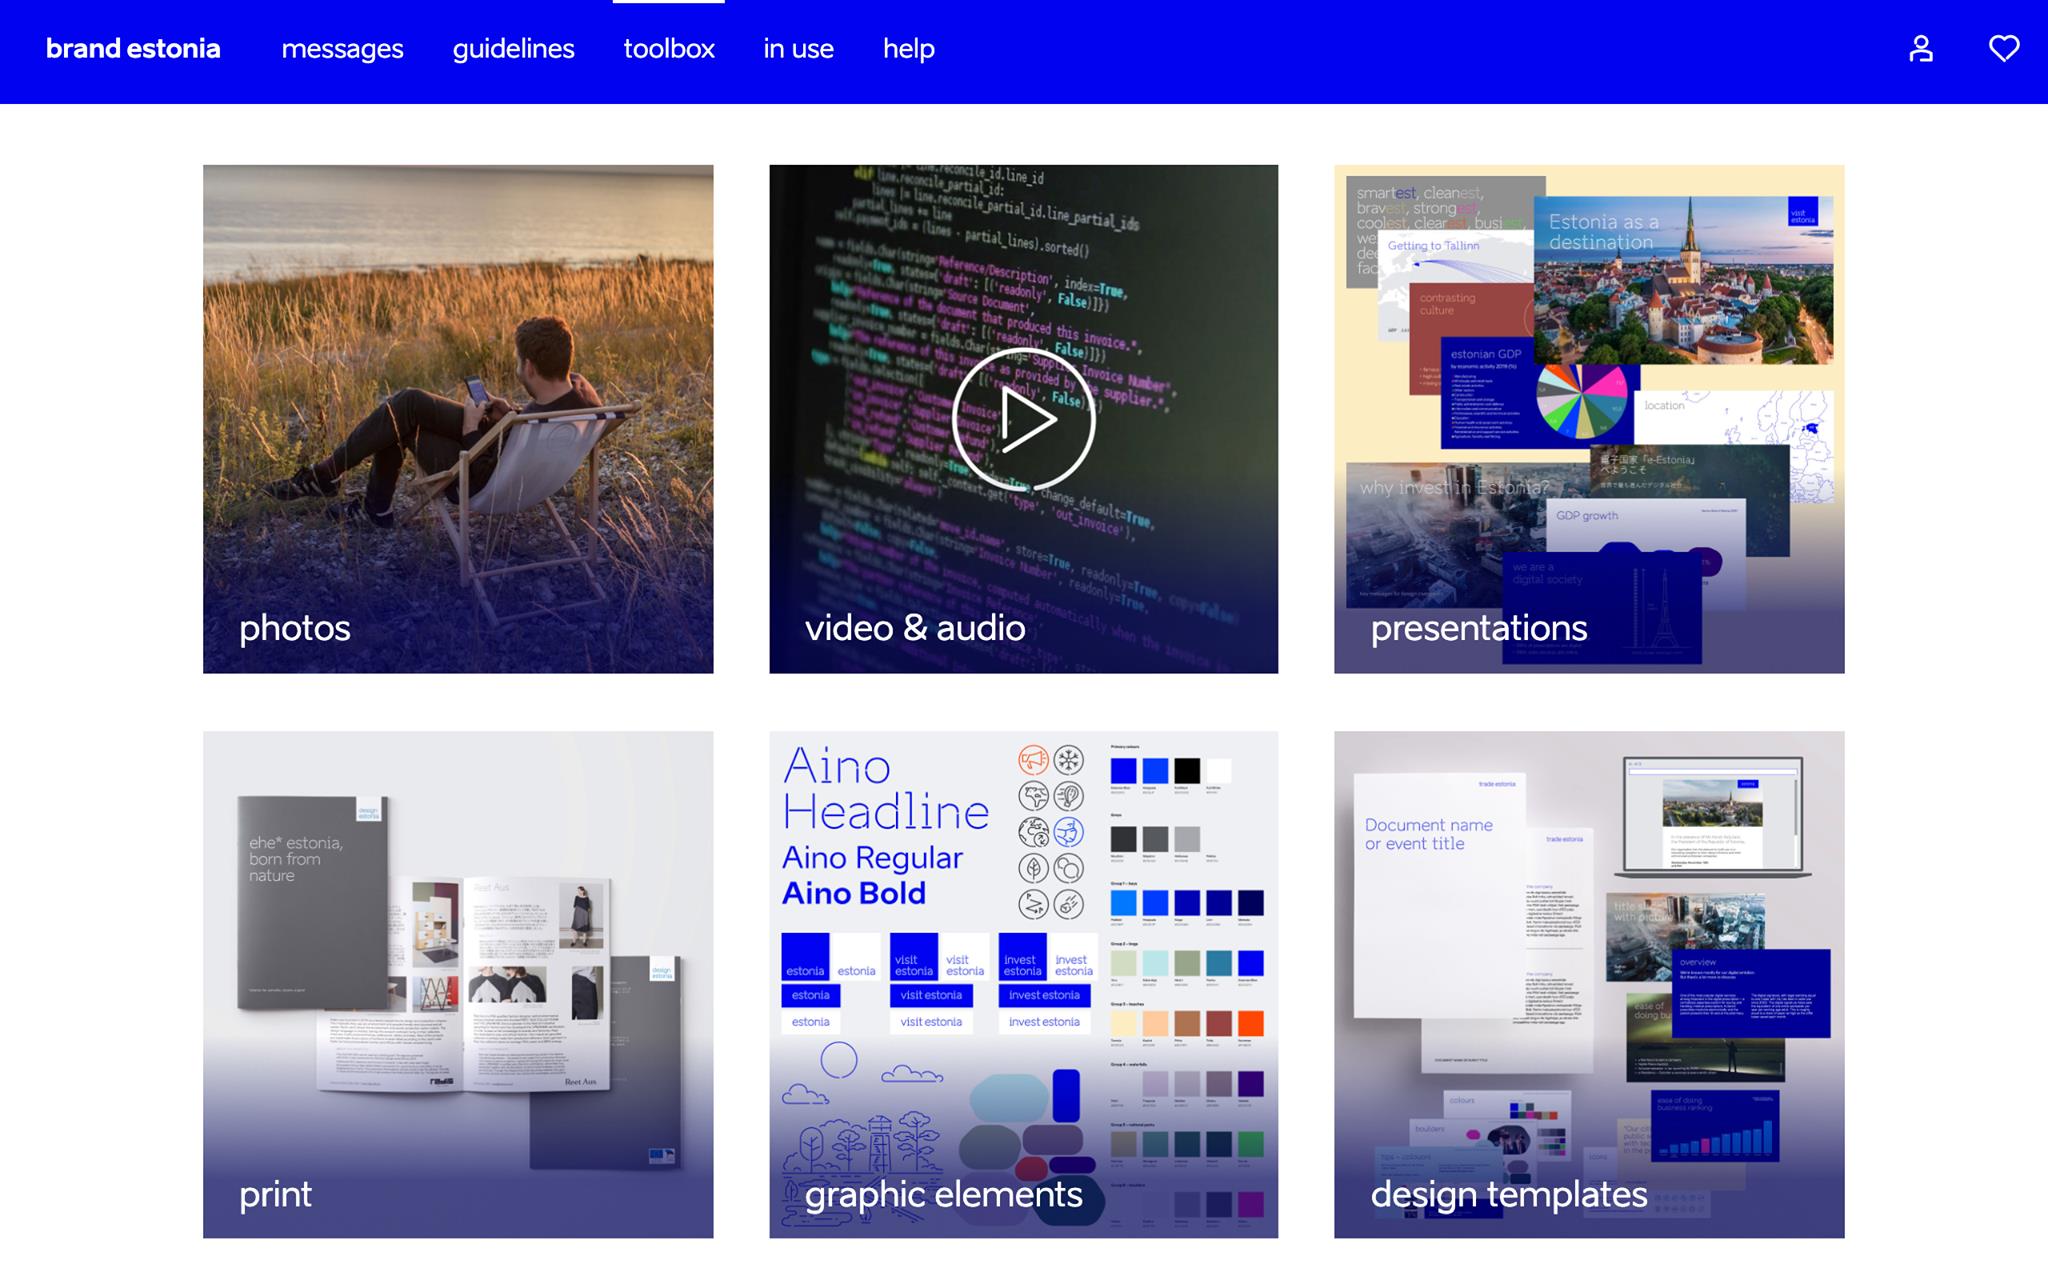This screenshot has width=2048, height=1280.
Task: Play the video & audio tile
Action: coord(1024,419)
